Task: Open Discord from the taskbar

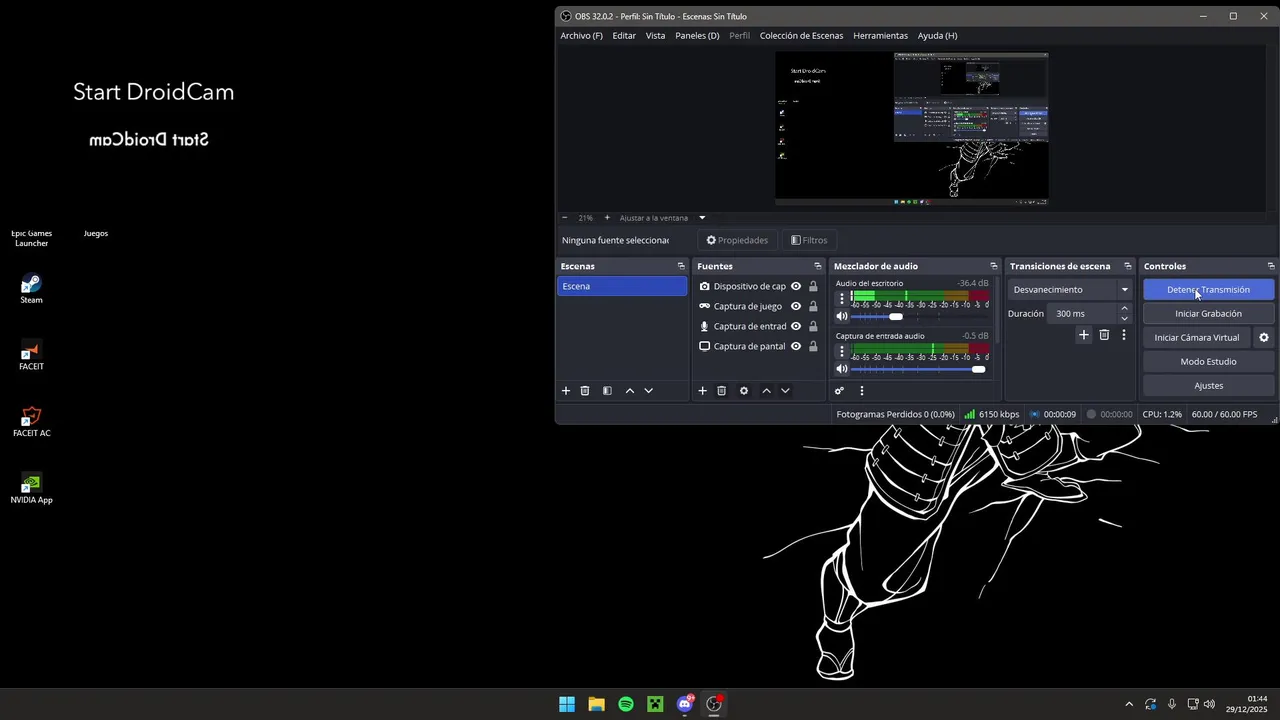Action: [685, 704]
